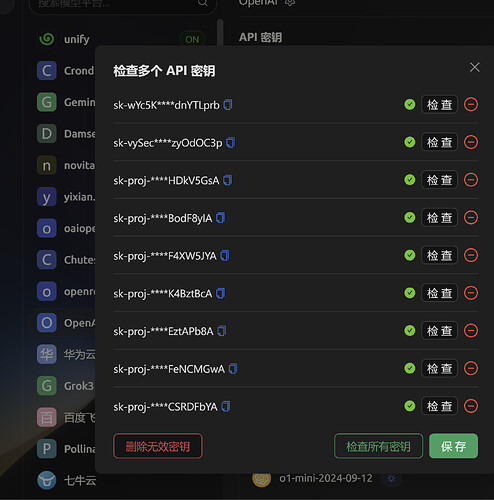The width and height of the screenshot is (494, 500).
Task: Select the novita provider in sidebar
Action: pos(65,165)
